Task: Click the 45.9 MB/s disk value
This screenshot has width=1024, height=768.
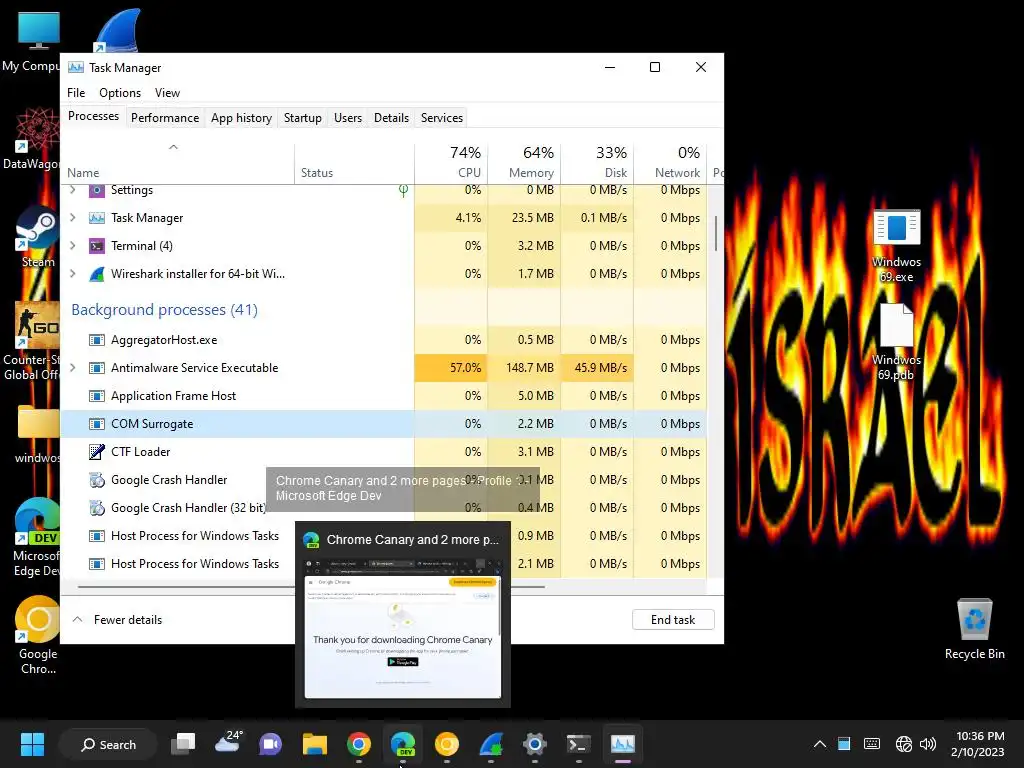Action: 598,368
